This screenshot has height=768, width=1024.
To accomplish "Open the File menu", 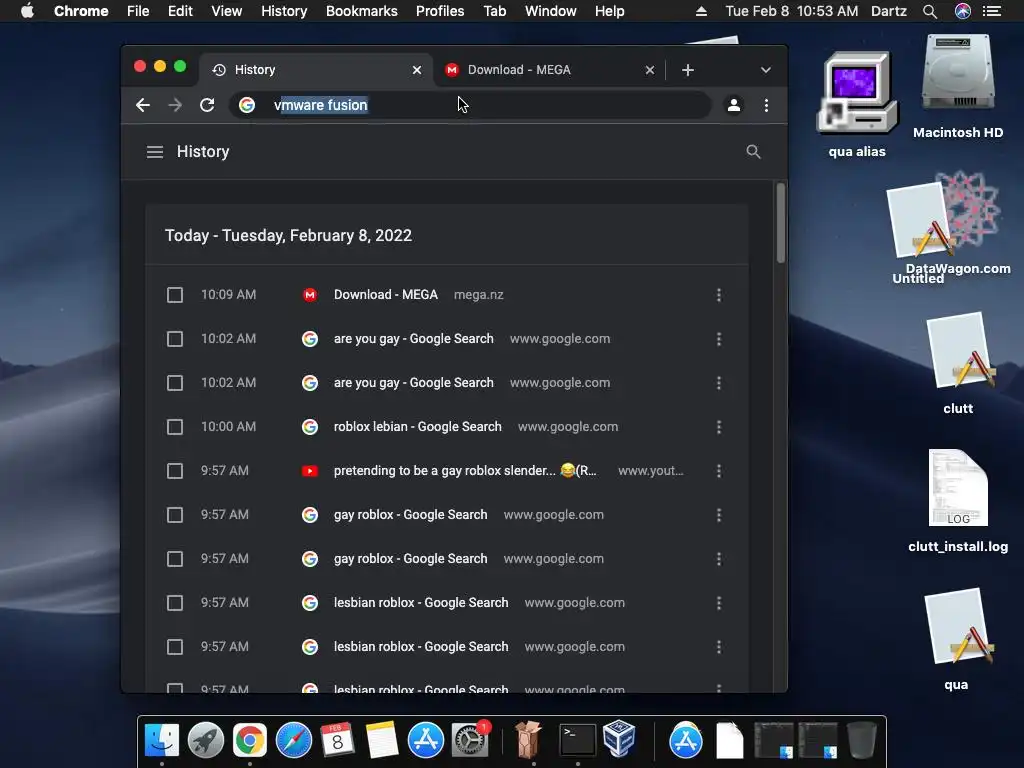I will point(138,11).
